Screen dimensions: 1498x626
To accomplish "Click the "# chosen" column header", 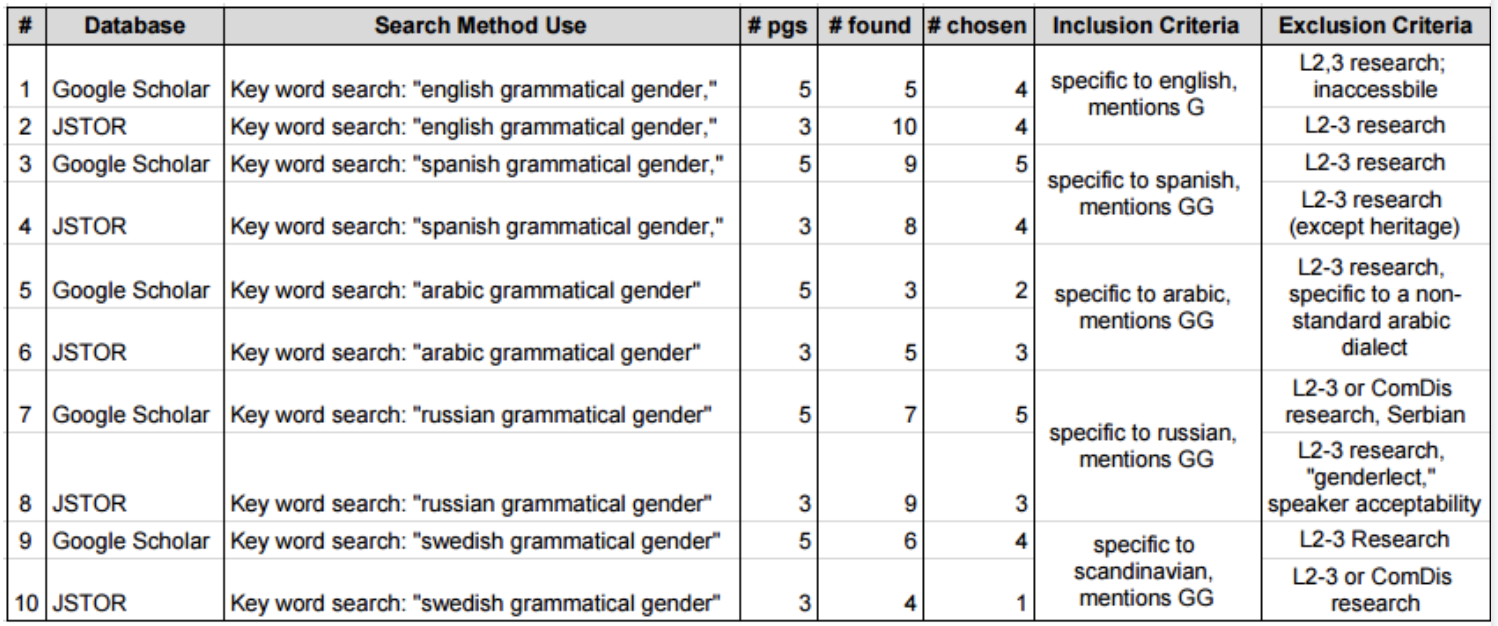I will click(976, 26).
